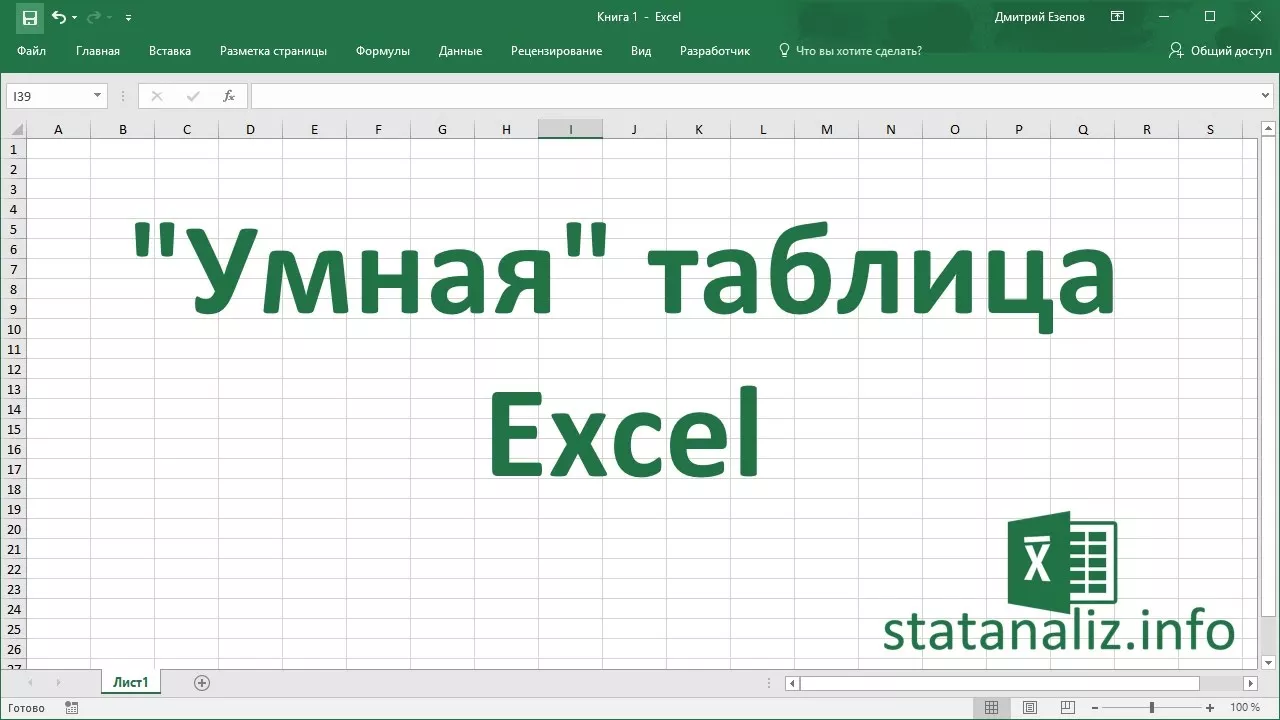Click the macro recording icon in status bar

click(71, 708)
